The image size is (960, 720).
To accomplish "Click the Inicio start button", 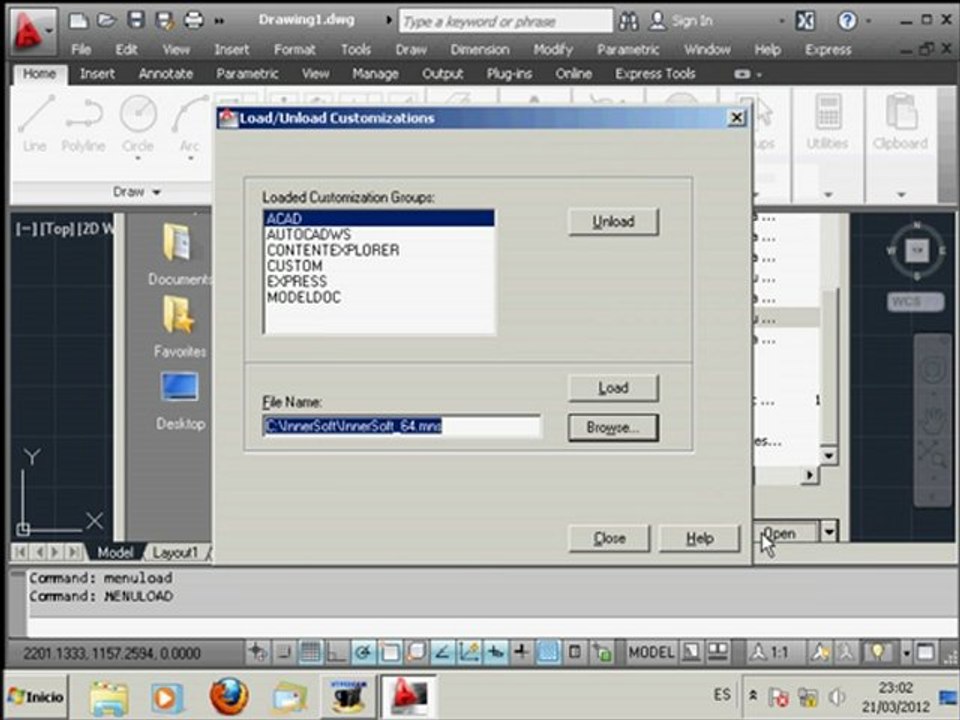I will [37, 697].
